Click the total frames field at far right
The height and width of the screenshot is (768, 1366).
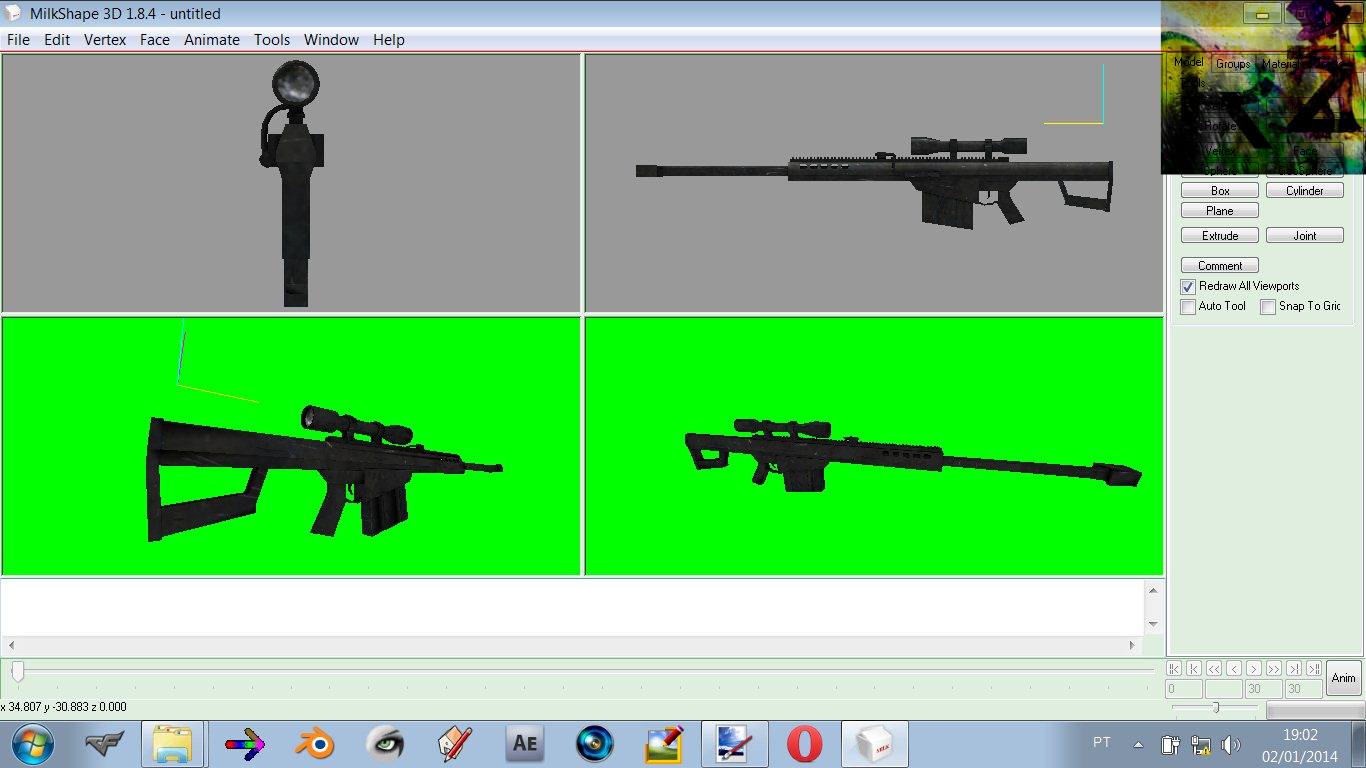click(1304, 689)
